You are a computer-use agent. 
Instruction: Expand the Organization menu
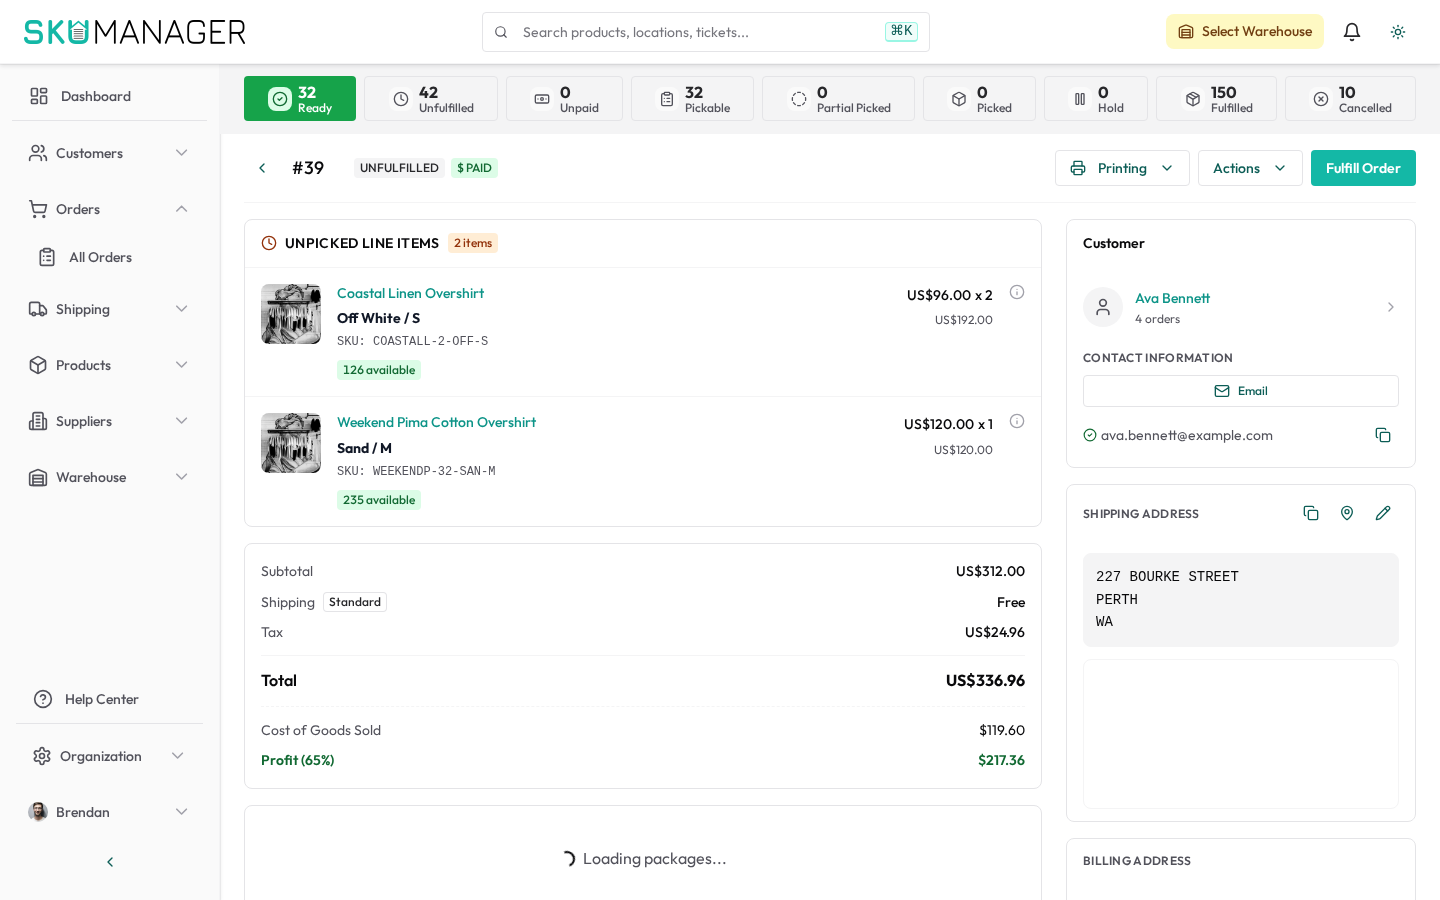point(109,756)
